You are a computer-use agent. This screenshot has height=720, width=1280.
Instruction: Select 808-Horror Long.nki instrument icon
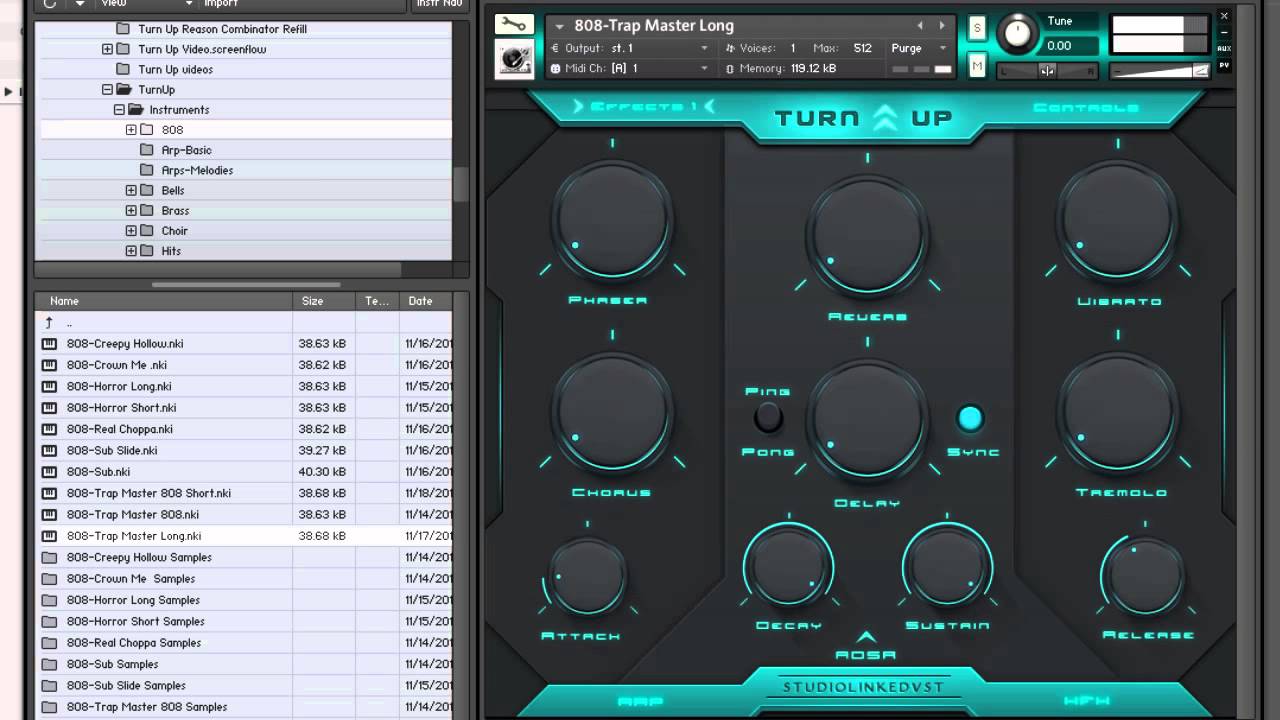coord(49,386)
